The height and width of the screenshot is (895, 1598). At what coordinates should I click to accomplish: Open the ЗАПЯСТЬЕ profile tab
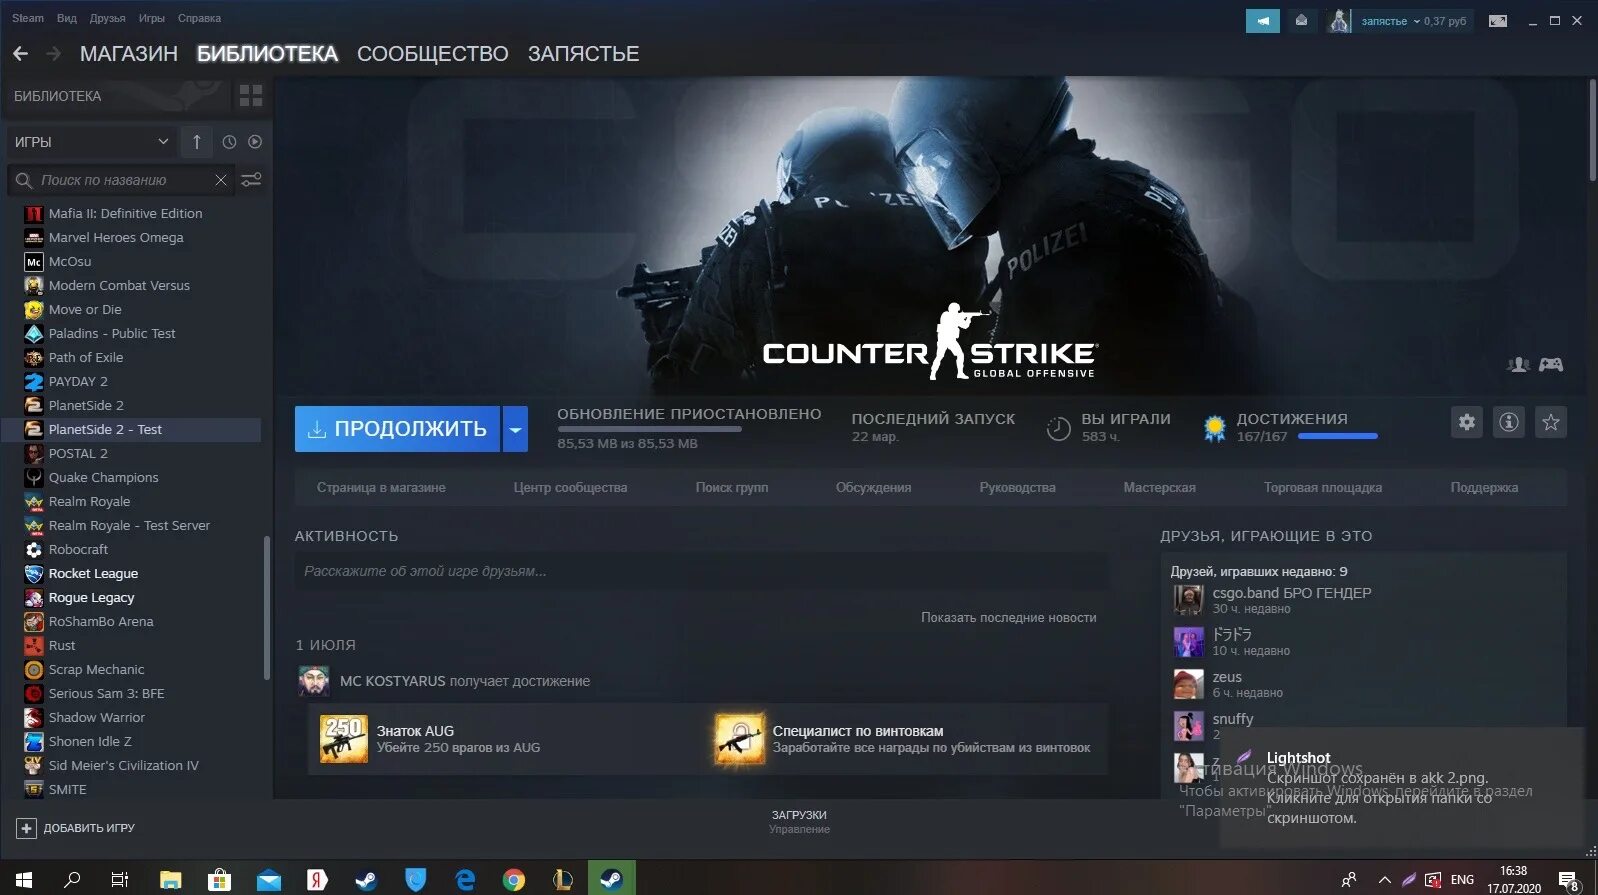[584, 54]
